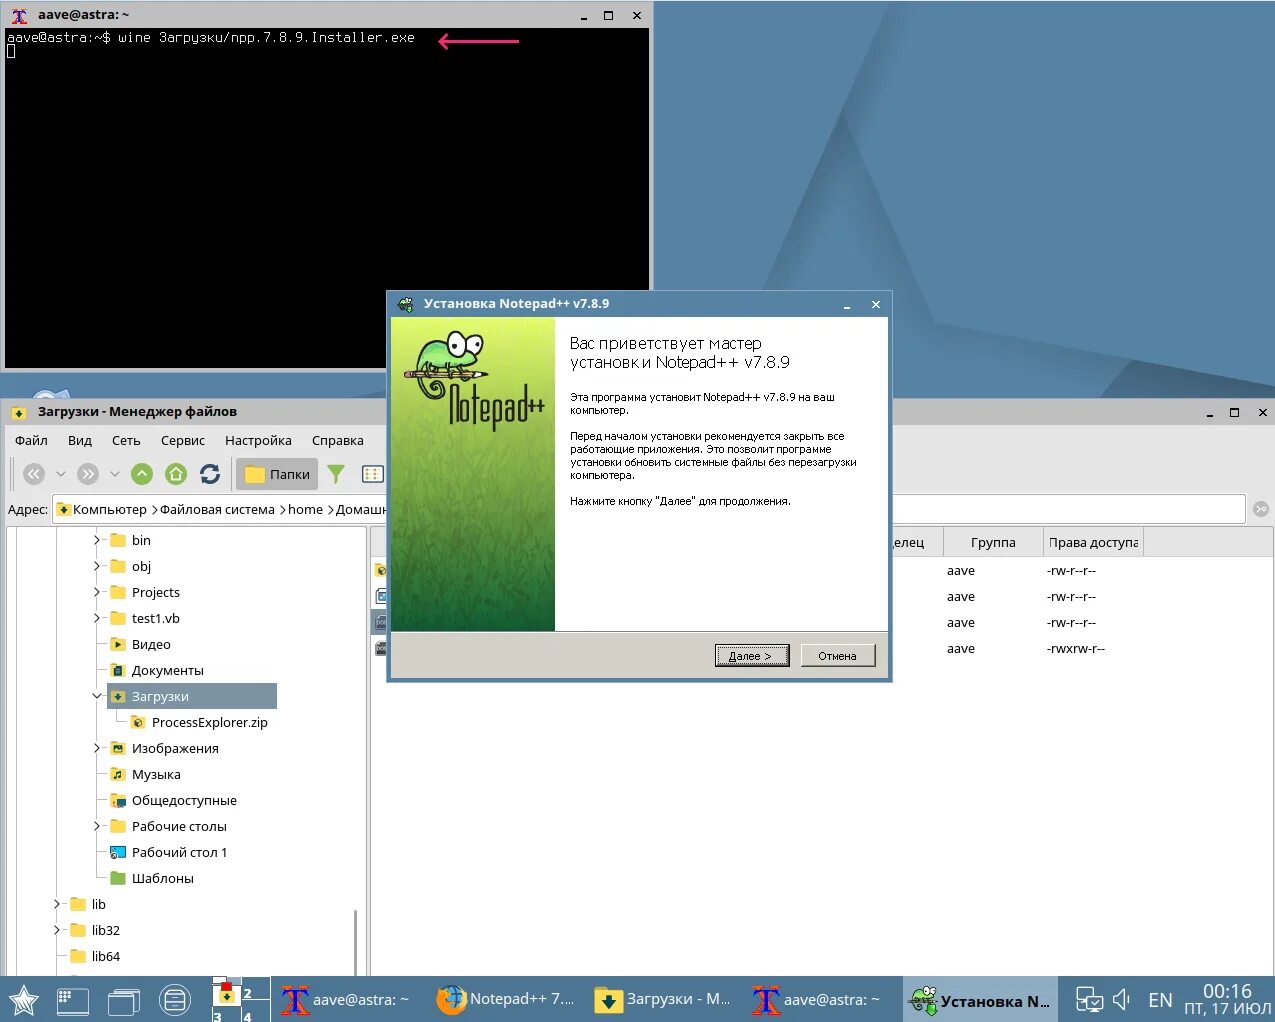Viewport: 1275px width, 1022px height.
Task: Open the Вид menu
Action: click(80, 440)
